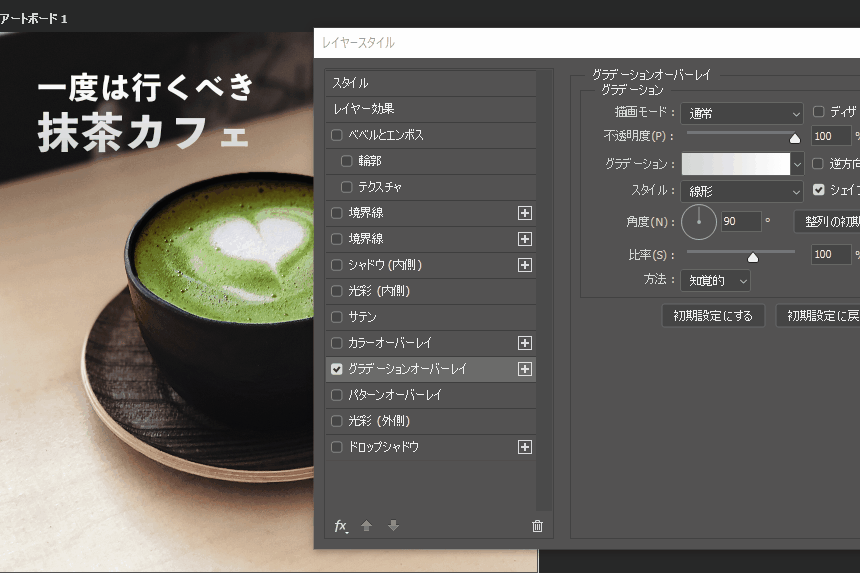Enable first 境界線 checkbox
This screenshot has width=860, height=573.
[337, 213]
